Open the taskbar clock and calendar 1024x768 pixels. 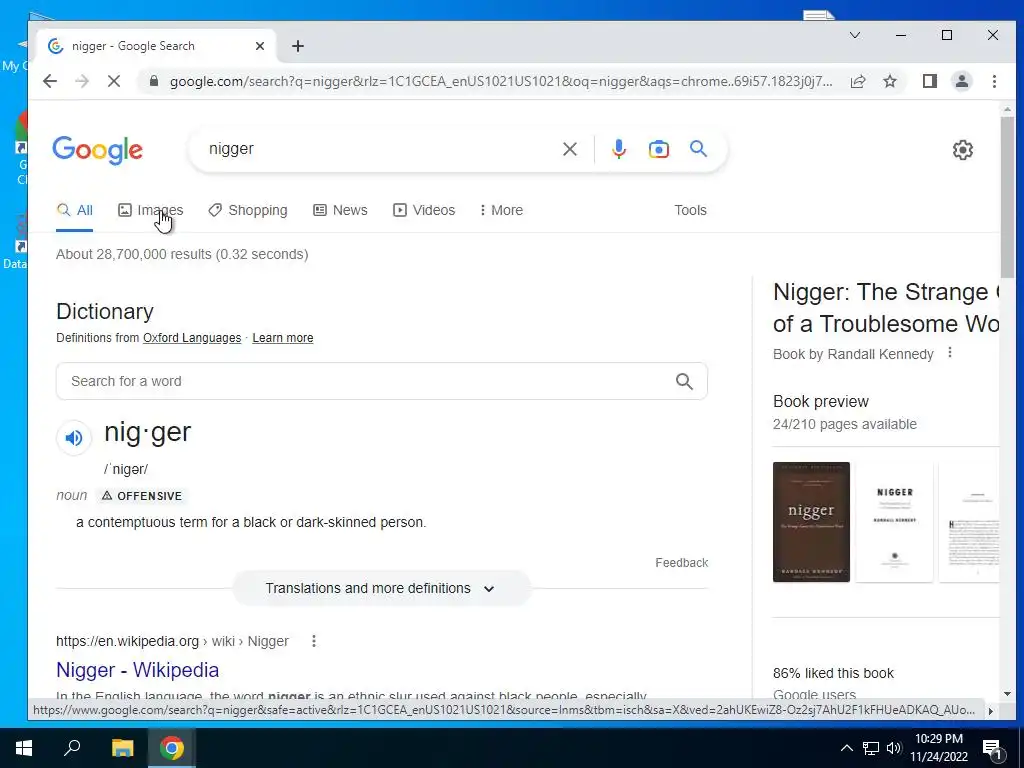[939, 748]
